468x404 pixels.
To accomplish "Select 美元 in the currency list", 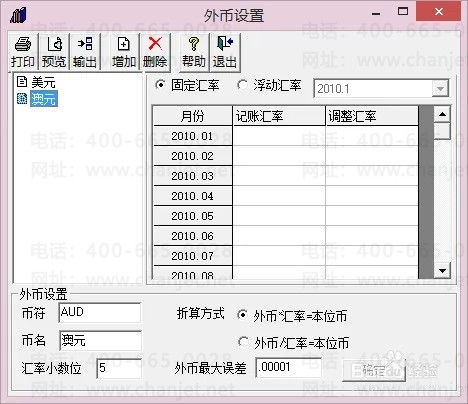I will pyautogui.click(x=43, y=82).
